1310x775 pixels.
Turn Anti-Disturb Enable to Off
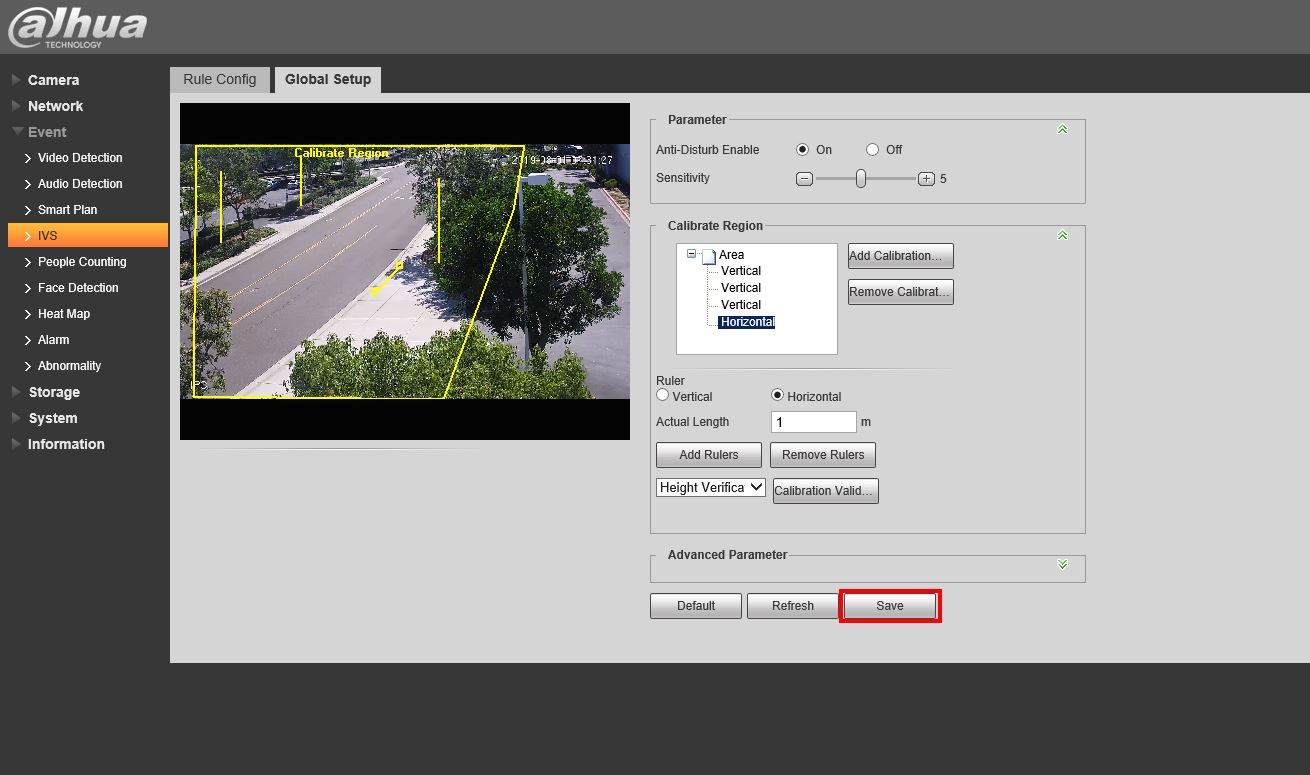click(x=872, y=150)
